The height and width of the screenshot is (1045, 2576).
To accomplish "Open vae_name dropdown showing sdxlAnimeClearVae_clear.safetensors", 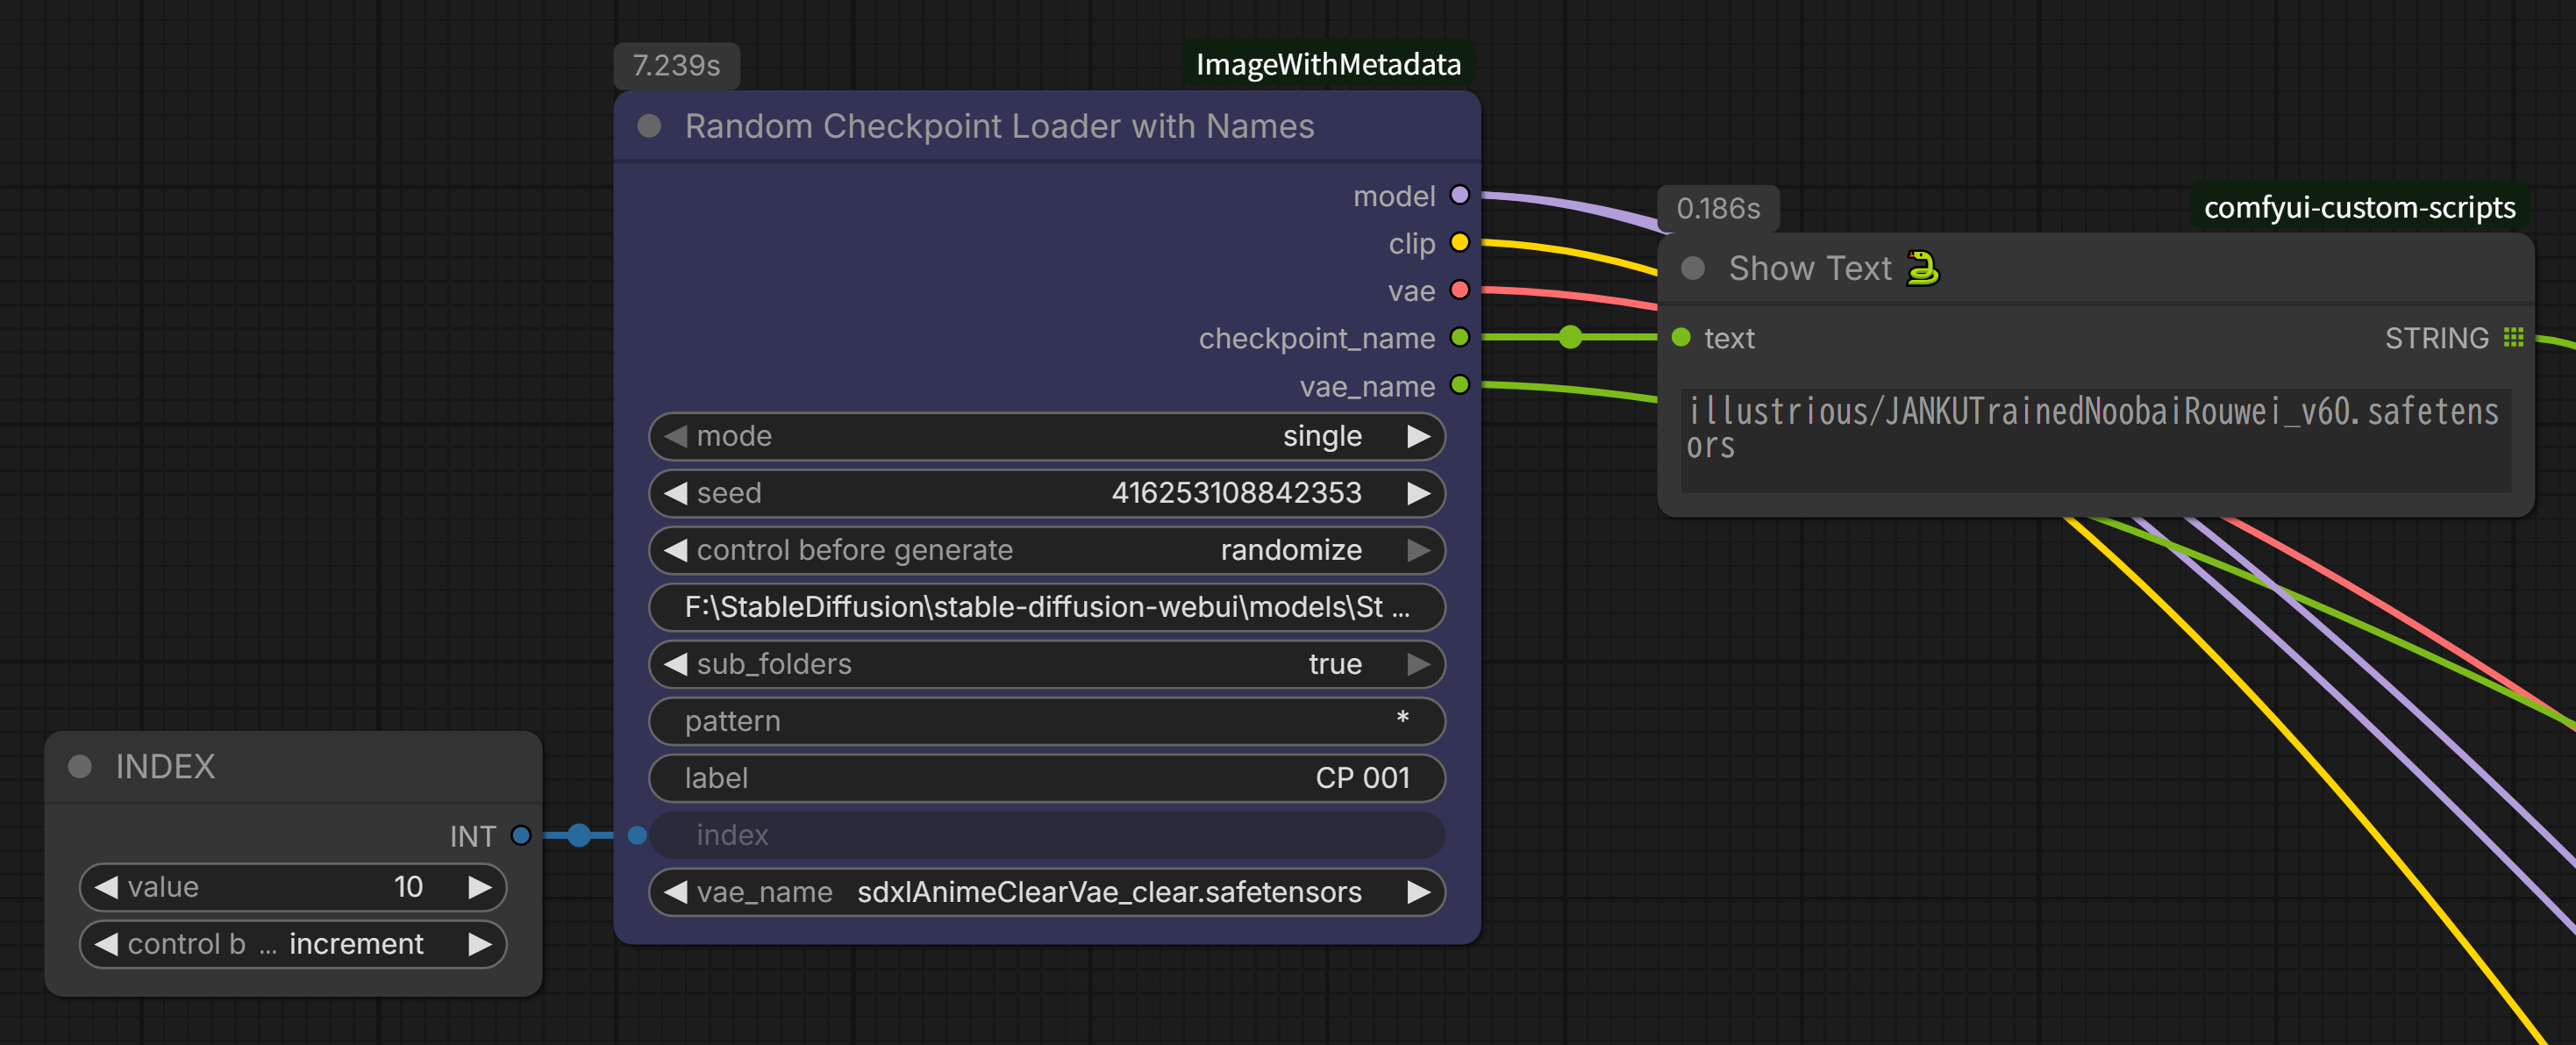I will click(1047, 892).
